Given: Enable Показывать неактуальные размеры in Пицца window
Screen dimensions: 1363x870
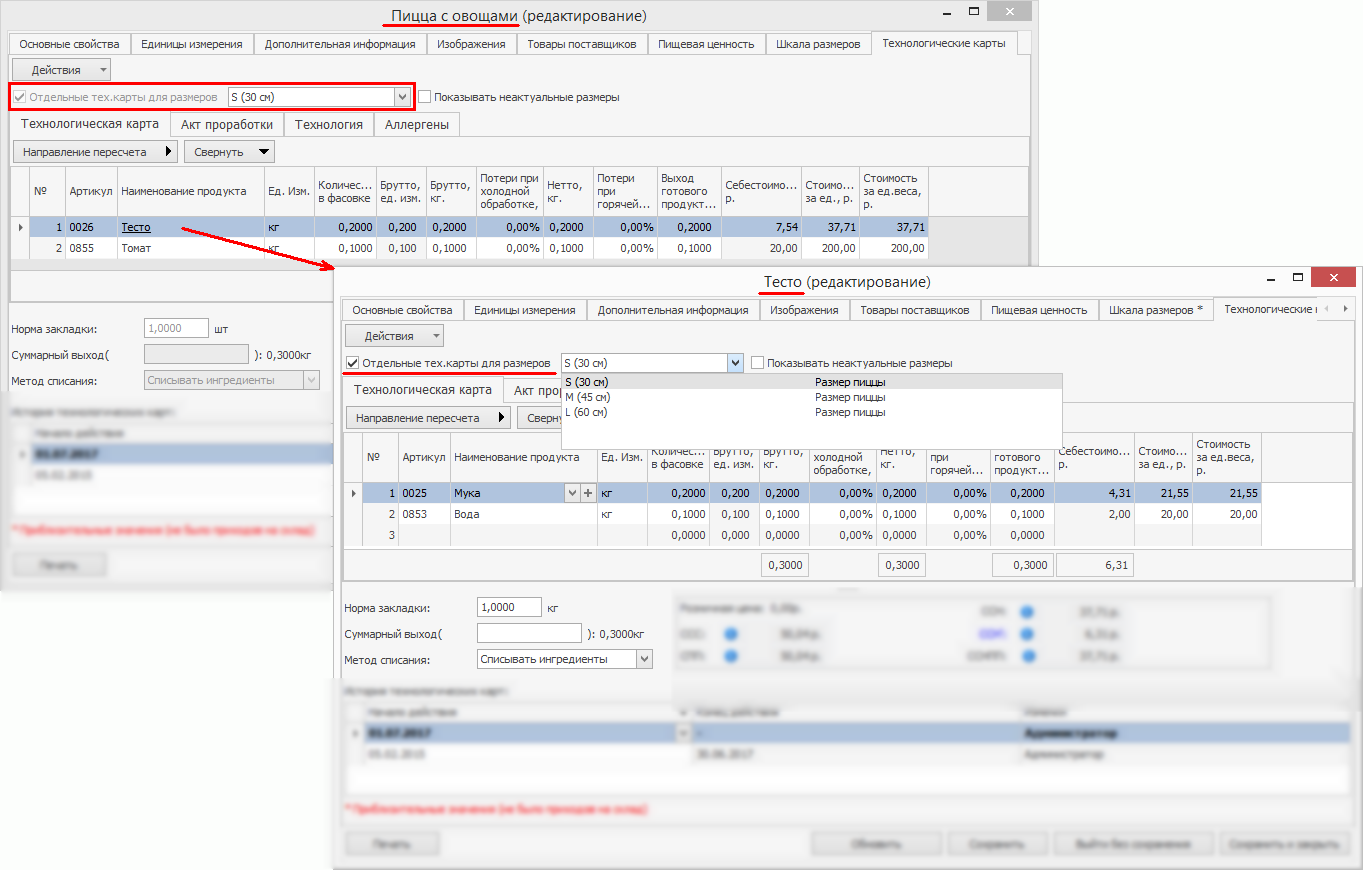Looking at the screenshot, I should [425, 97].
